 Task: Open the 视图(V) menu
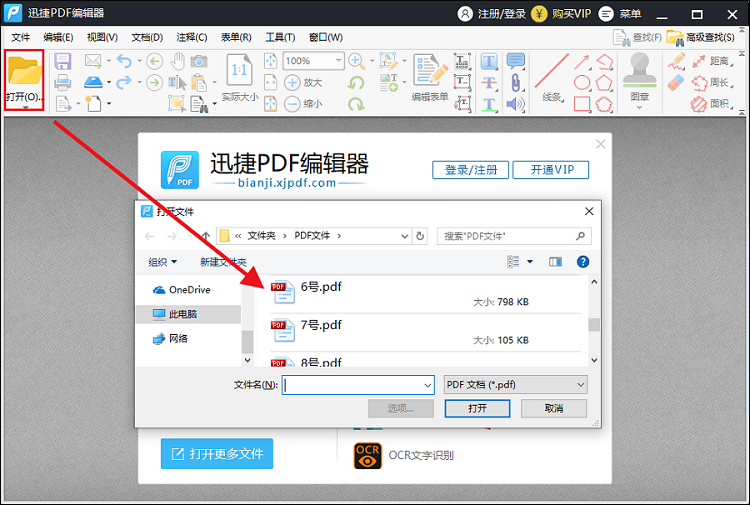[102, 37]
